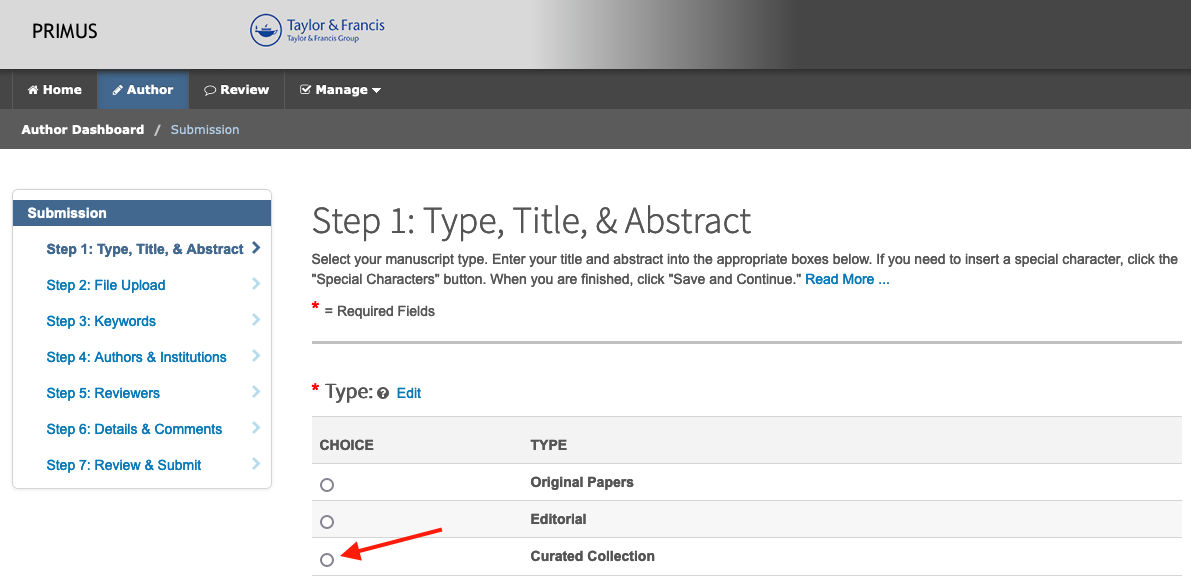Click the arrow next to Step 7: Review & Submit
The image size is (1191, 583).
[x=256, y=465]
